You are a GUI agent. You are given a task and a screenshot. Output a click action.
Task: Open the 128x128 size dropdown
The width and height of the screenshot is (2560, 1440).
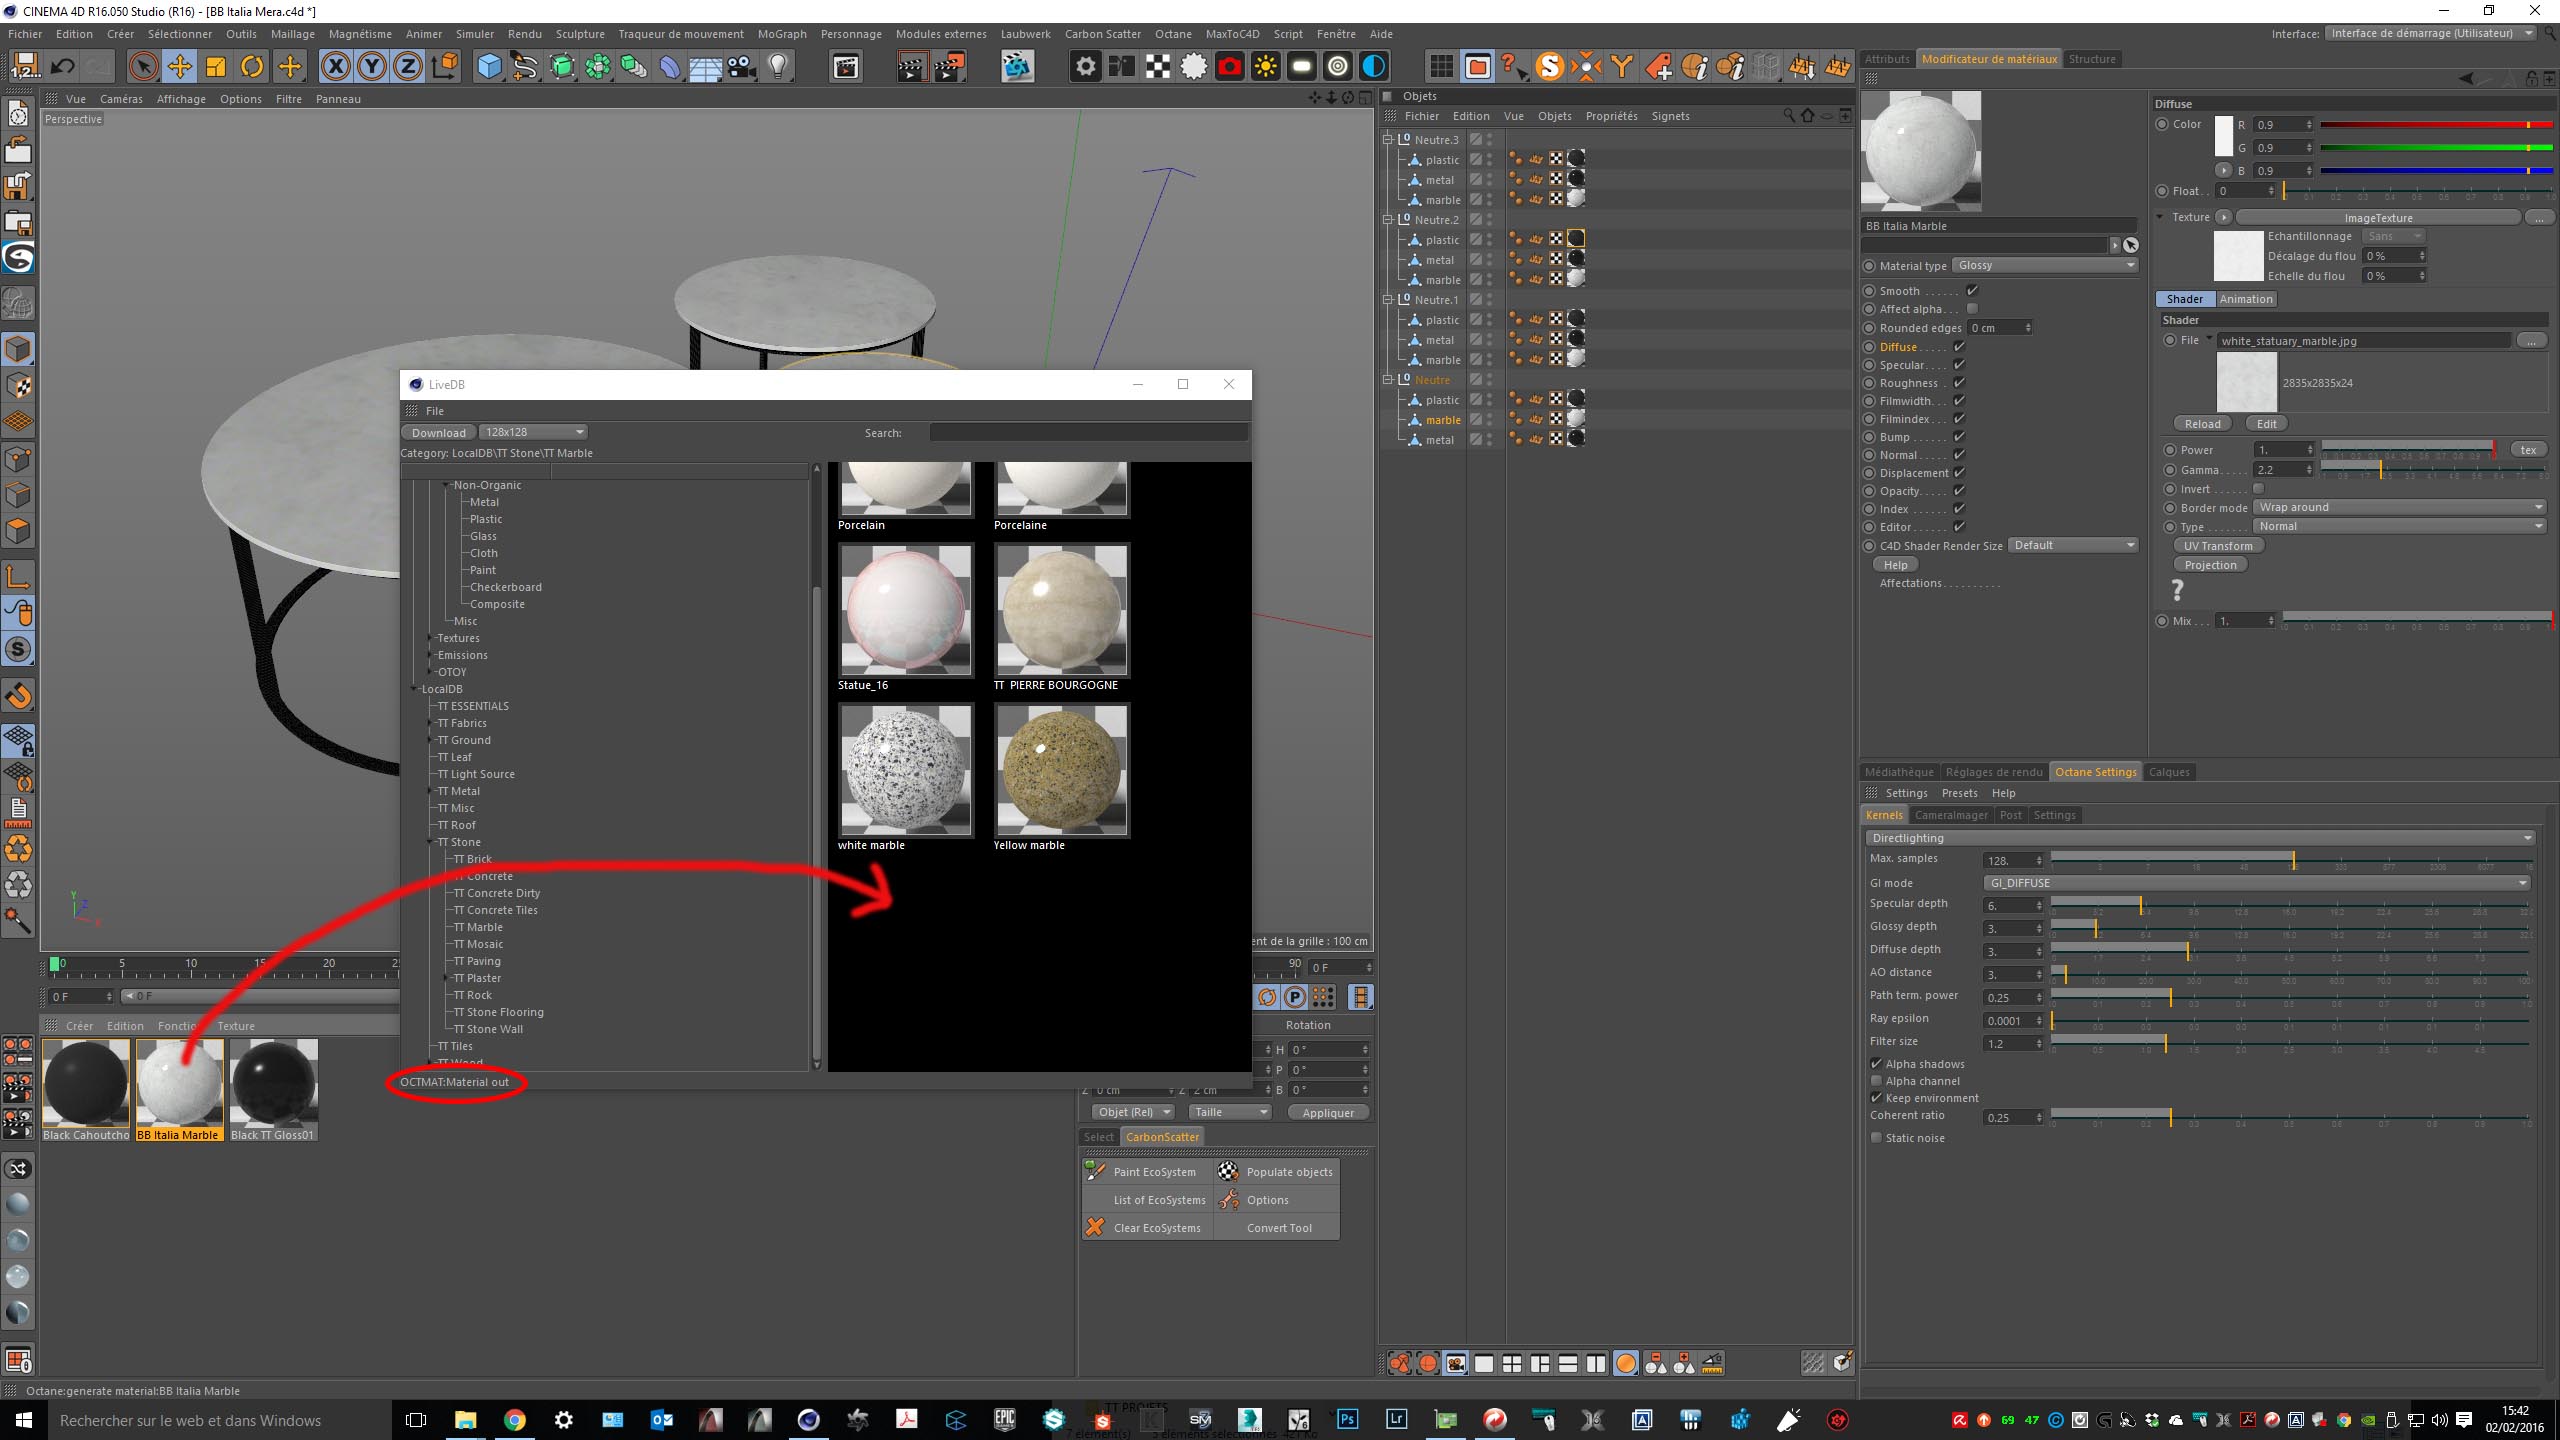[534, 432]
